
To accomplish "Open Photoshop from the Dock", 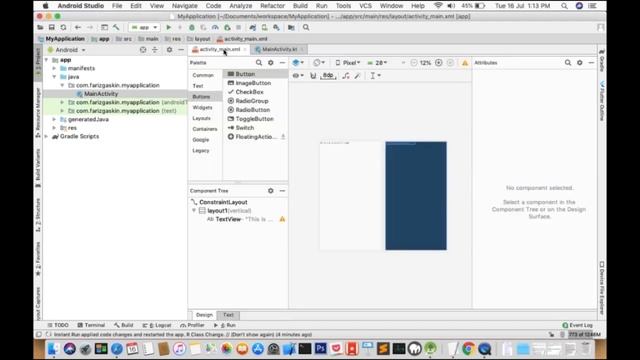I will pyautogui.click(x=321, y=349).
